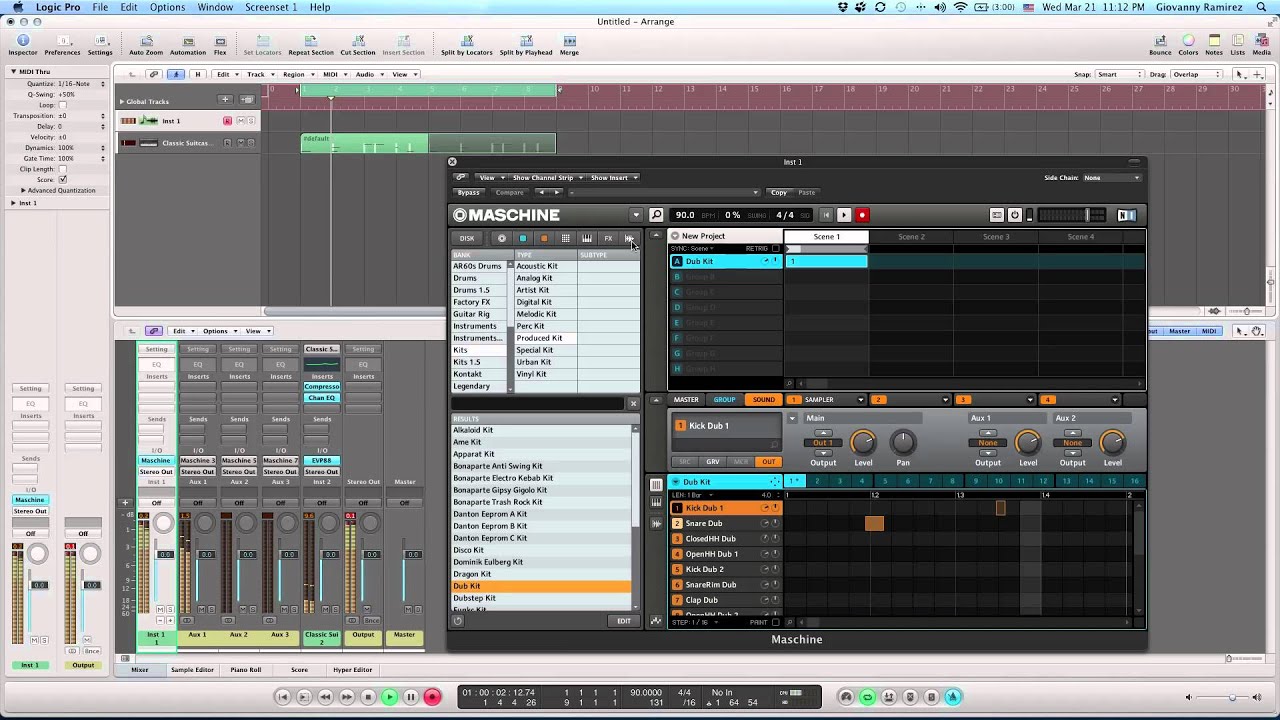Click Maschine's restart transport button
Viewport: 1280px width, 720px height.
point(825,215)
